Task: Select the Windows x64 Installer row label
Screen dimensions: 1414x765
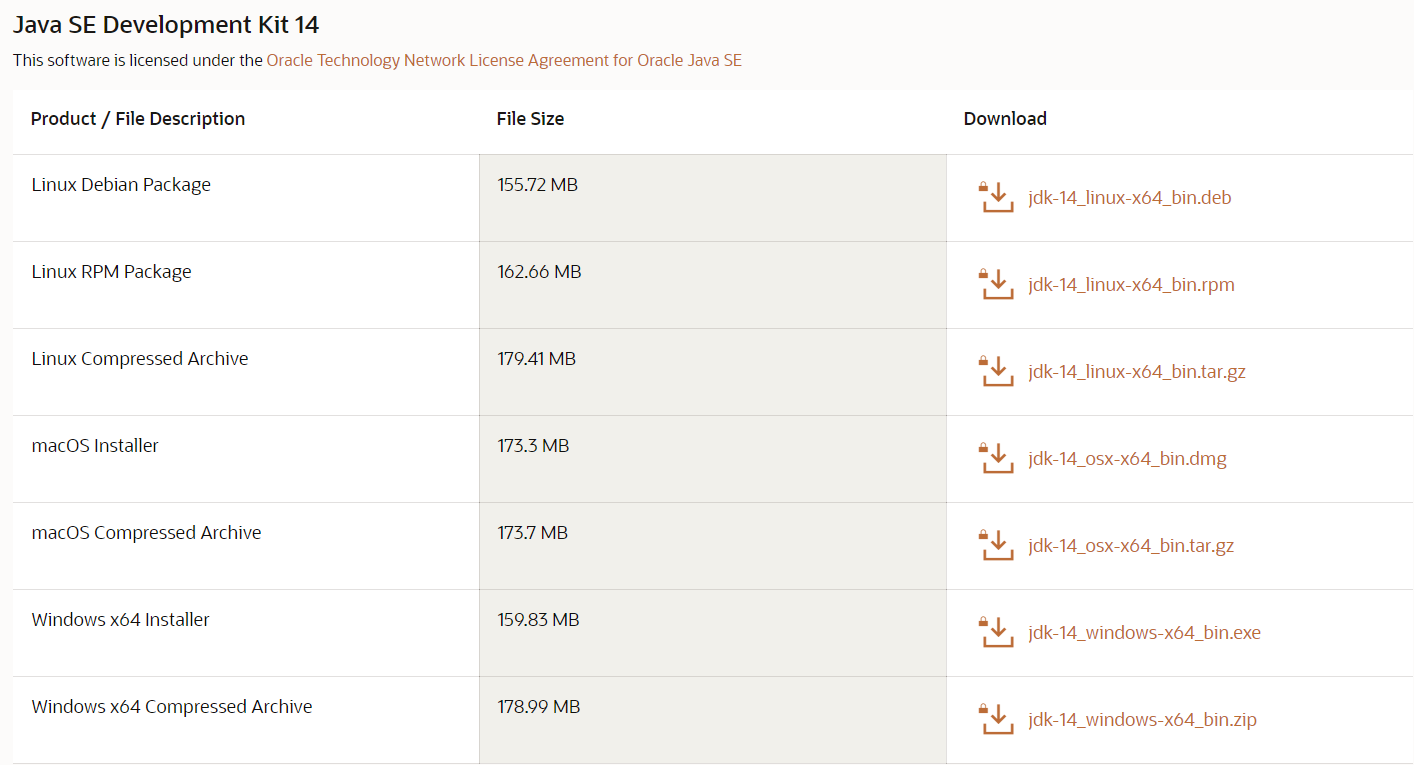Action: coord(121,620)
